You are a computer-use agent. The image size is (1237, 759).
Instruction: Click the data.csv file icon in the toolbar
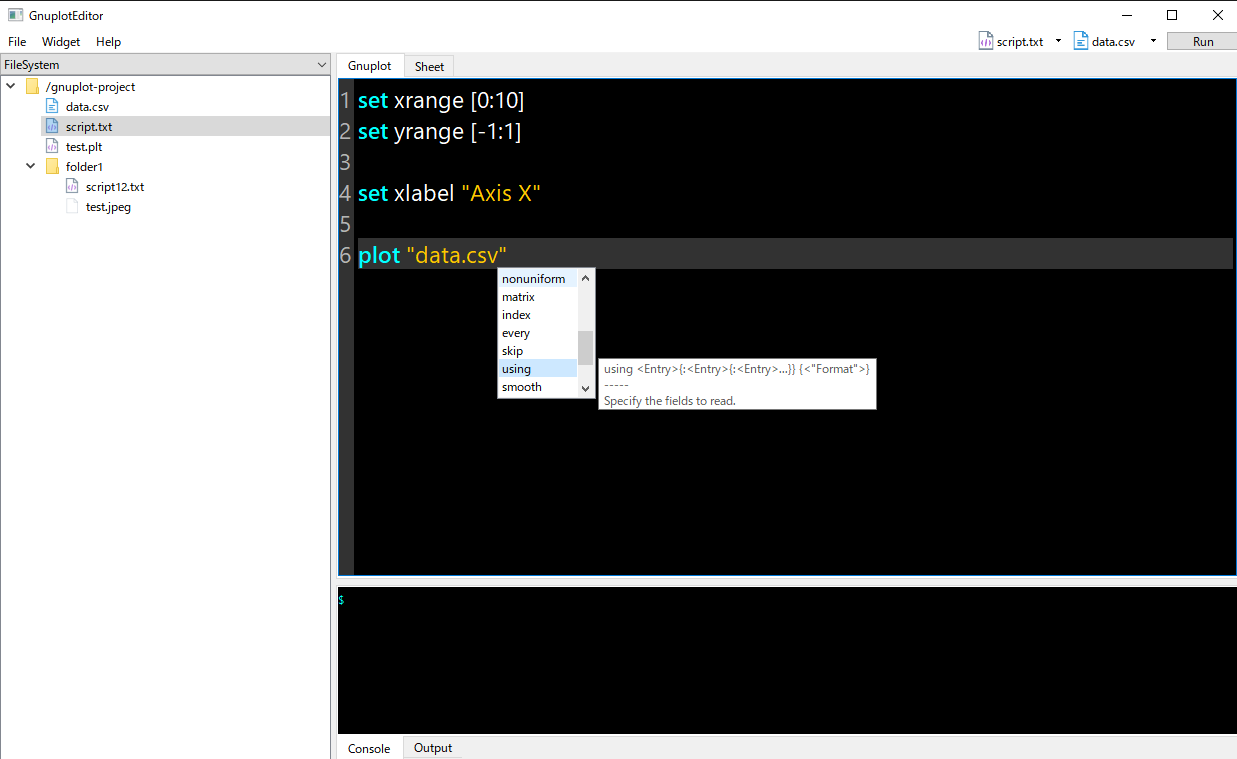click(1079, 41)
